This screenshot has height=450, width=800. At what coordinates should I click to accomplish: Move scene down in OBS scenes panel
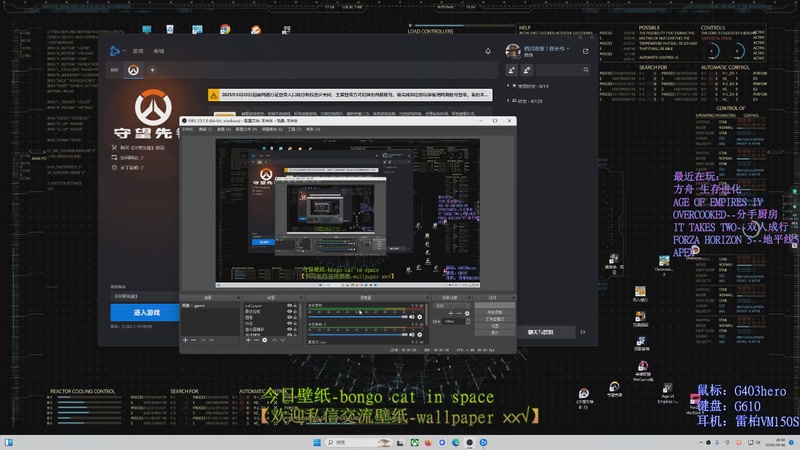pyautogui.click(x=211, y=340)
